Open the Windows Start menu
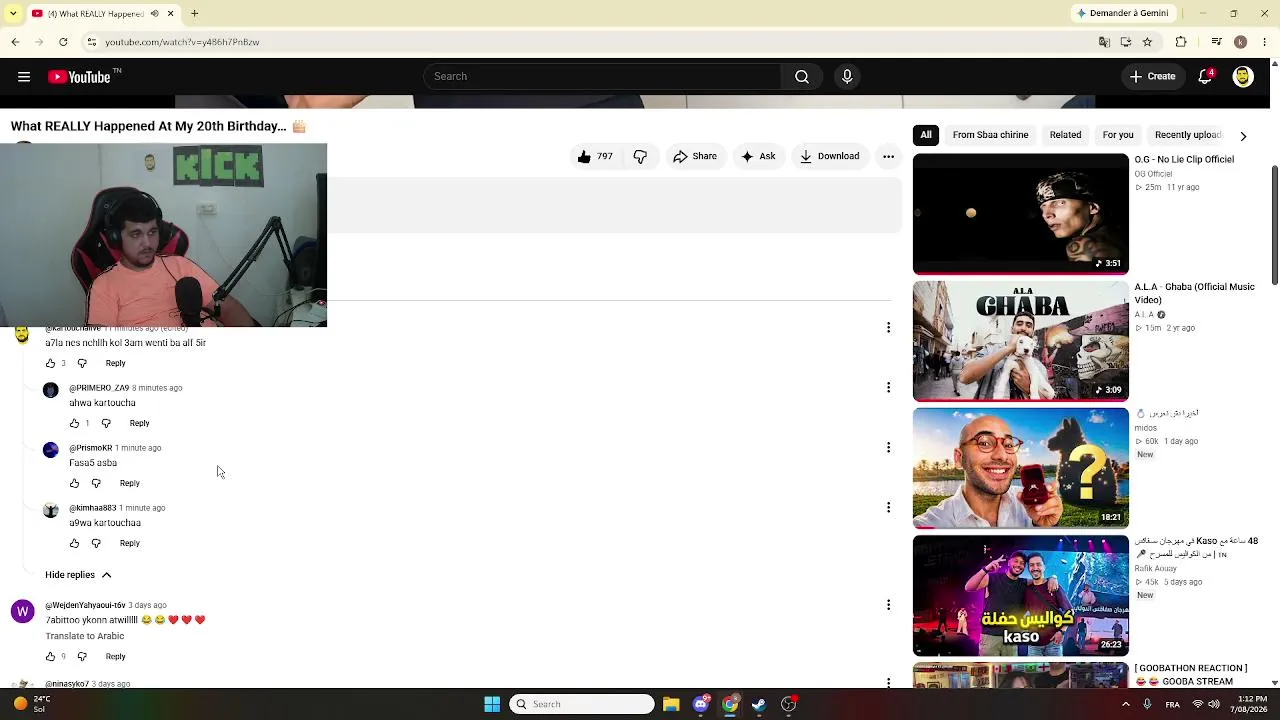Image resolution: width=1280 pixels, height=720 pixels. point(492,704)
